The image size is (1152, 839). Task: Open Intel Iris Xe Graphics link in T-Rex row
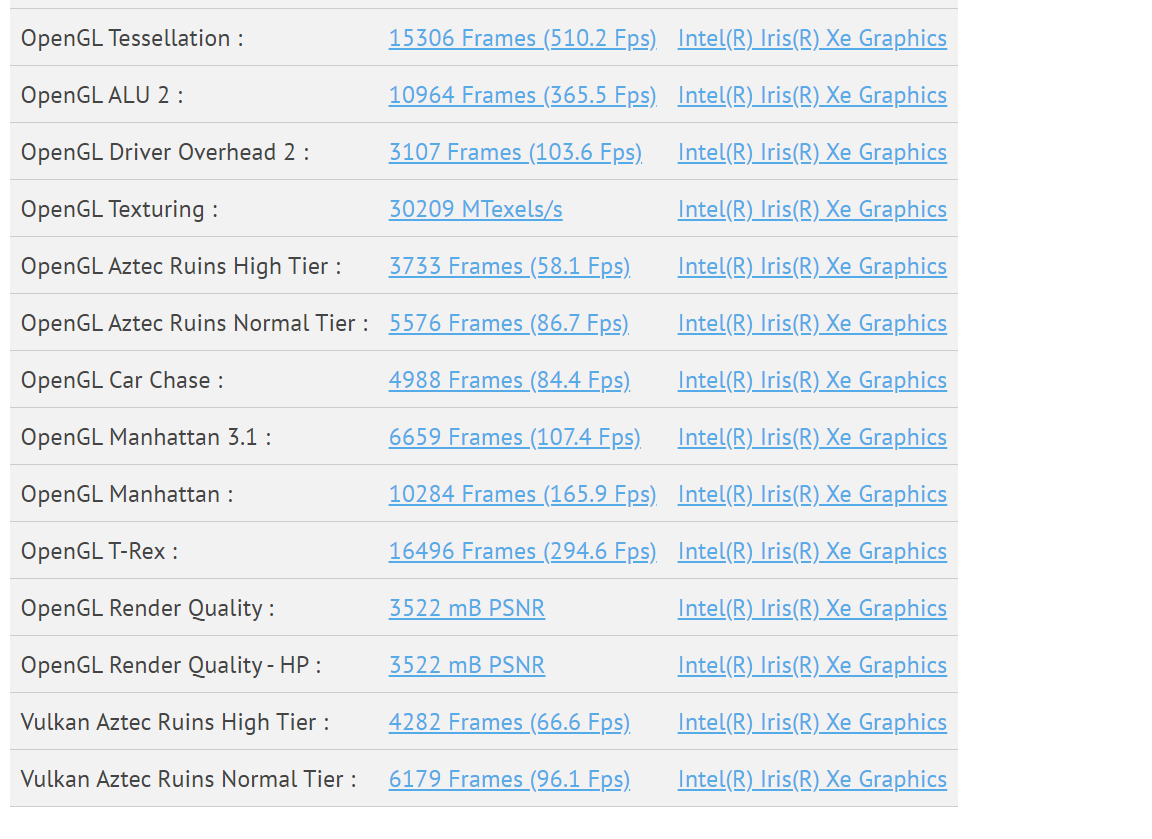point(812,551)
